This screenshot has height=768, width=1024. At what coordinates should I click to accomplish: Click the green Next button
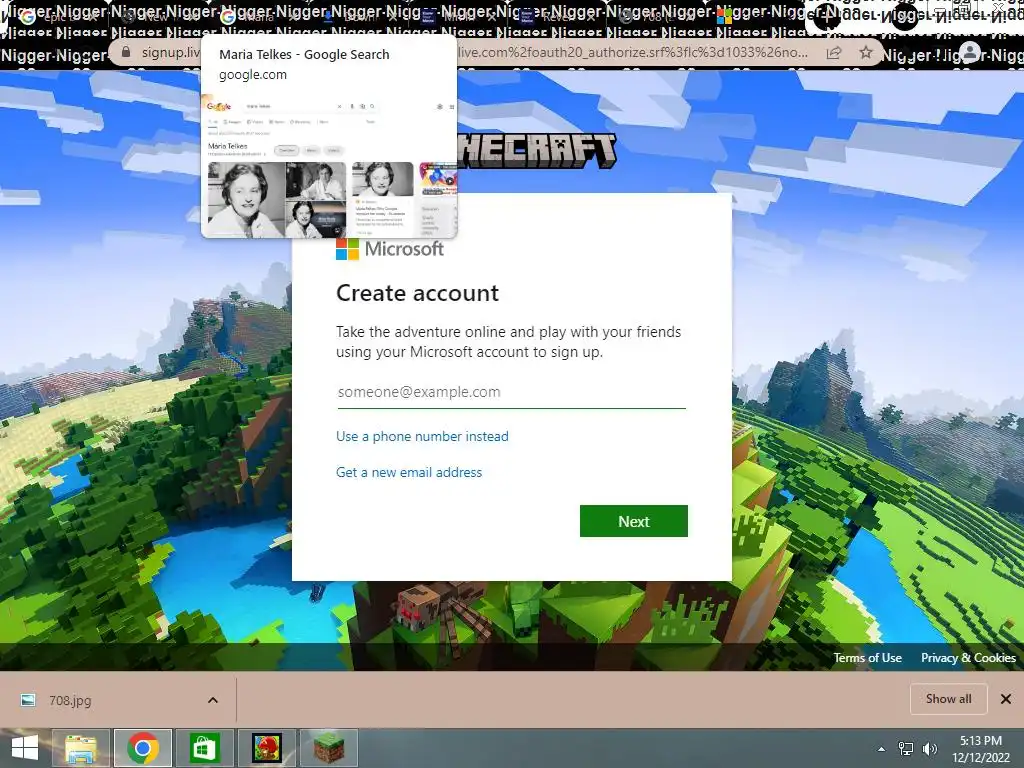point(633,521)
